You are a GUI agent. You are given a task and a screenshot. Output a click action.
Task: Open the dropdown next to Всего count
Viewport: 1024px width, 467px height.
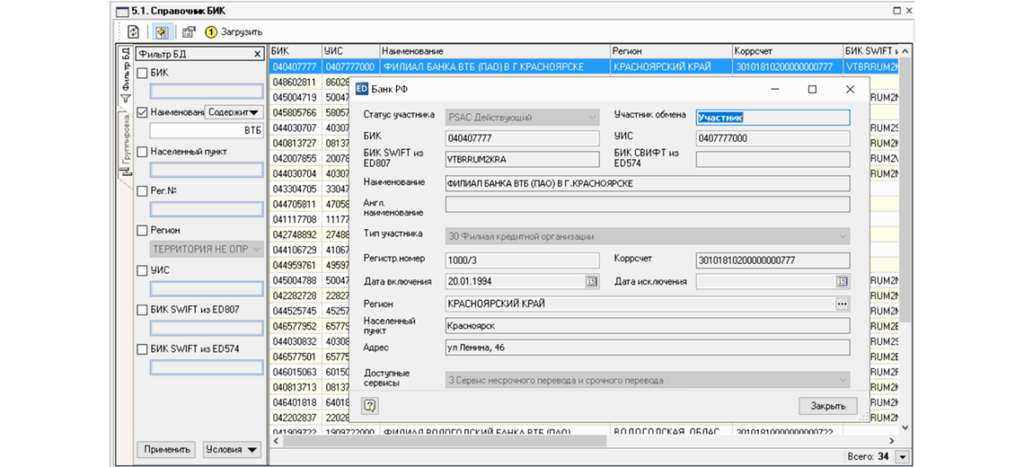click(903, 457)
